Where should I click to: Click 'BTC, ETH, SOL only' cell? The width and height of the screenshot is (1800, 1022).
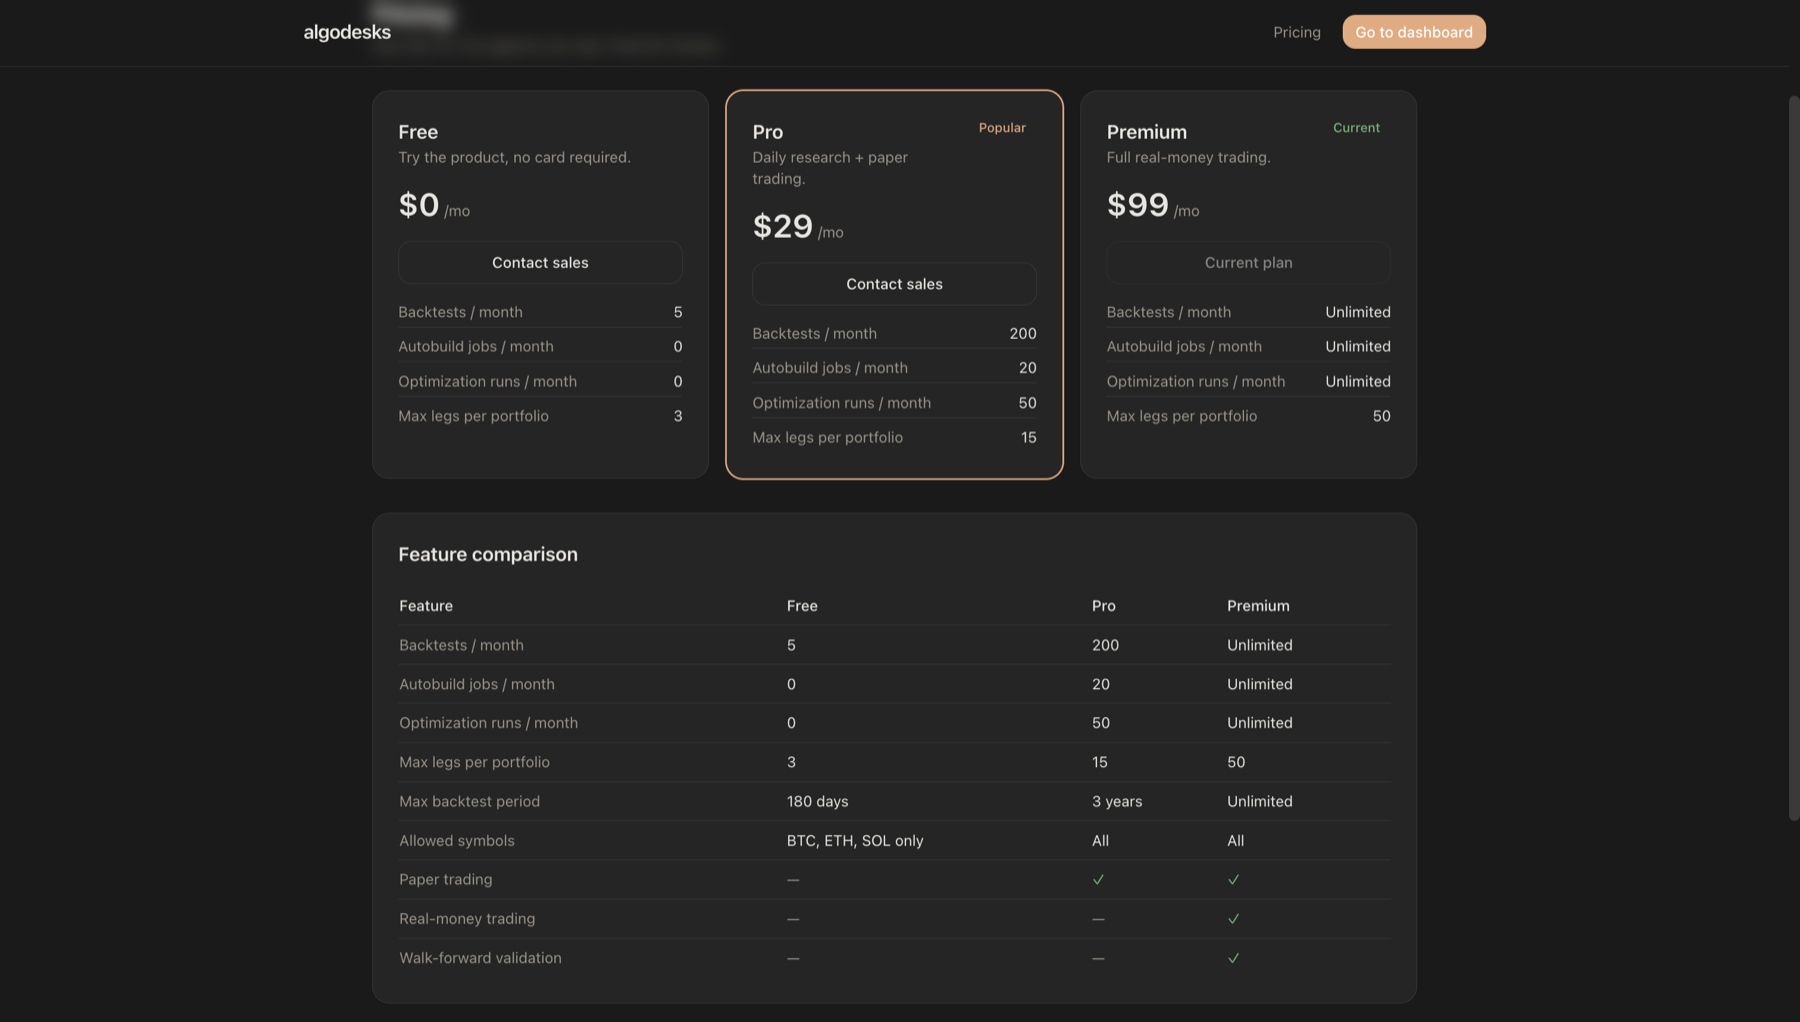click(x=855, y=841)
